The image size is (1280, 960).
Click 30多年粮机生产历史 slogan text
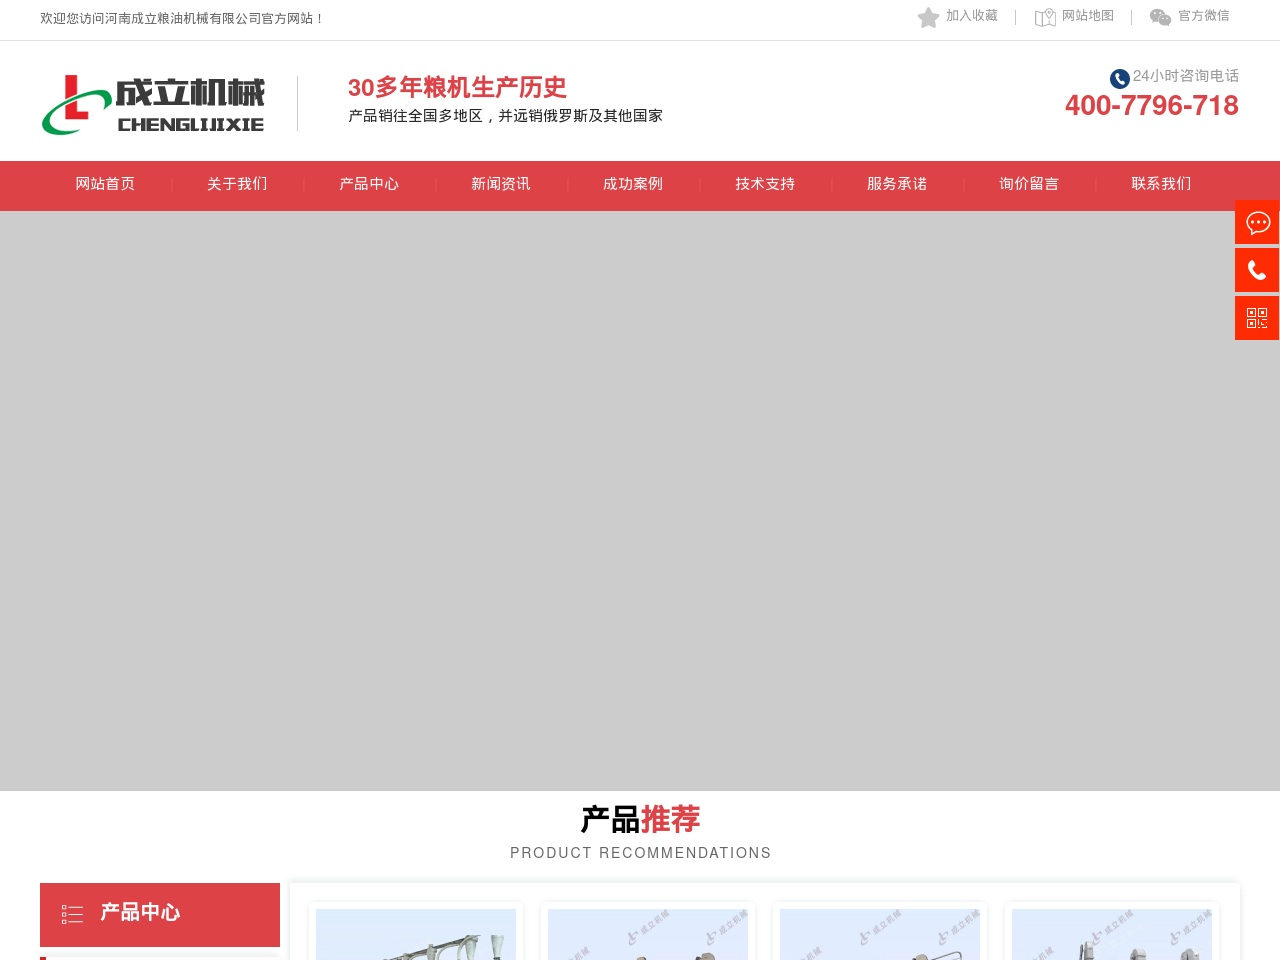tap(457, 88)
